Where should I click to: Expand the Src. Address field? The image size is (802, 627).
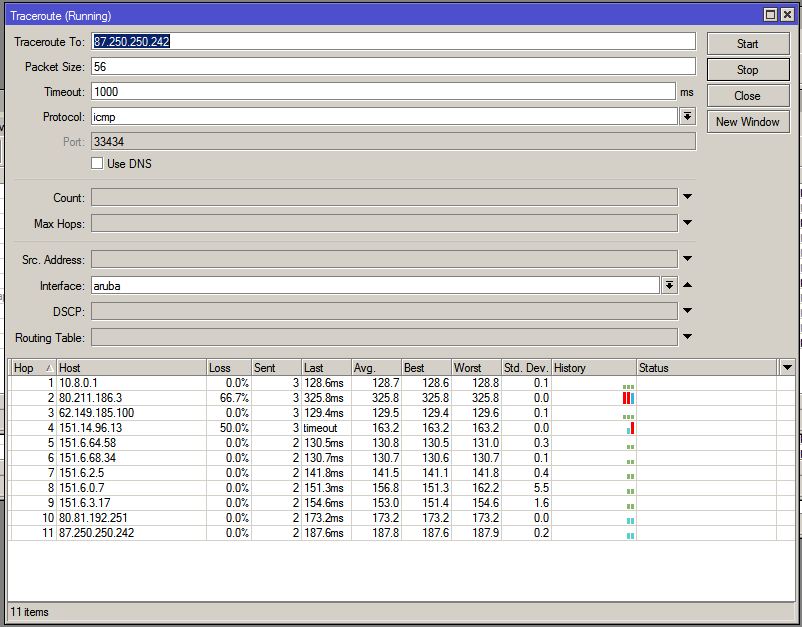coord(687,259)
